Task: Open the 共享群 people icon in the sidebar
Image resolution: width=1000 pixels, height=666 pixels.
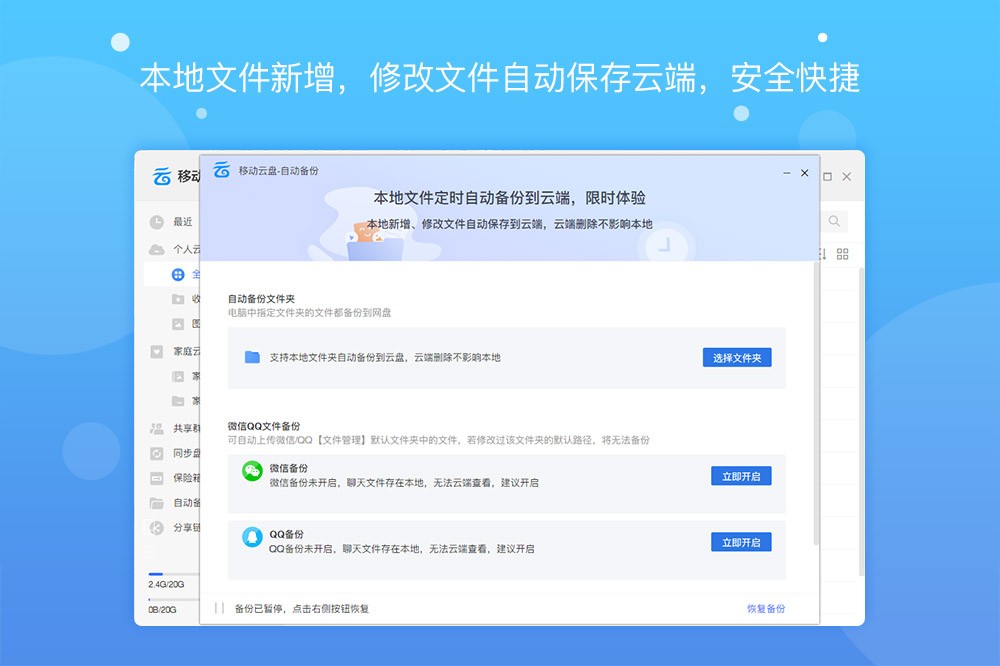Action: [157, 428]
